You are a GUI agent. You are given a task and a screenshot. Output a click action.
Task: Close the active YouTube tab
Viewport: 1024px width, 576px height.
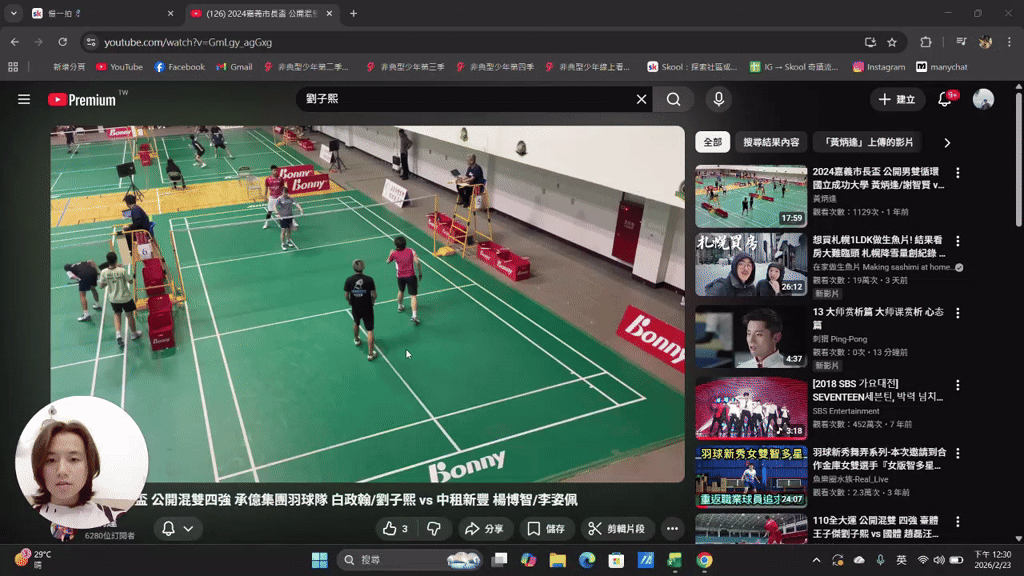[329, 13]
